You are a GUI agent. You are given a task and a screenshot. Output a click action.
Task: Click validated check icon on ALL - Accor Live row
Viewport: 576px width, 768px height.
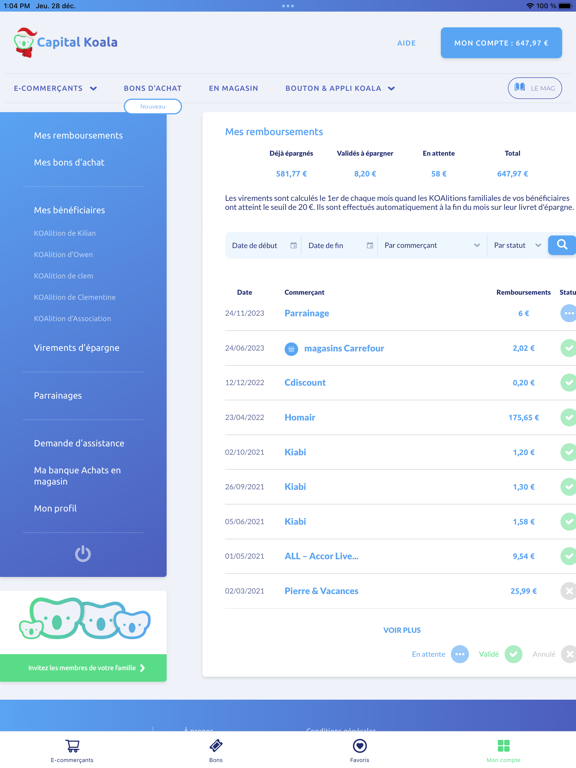point(568,556)
